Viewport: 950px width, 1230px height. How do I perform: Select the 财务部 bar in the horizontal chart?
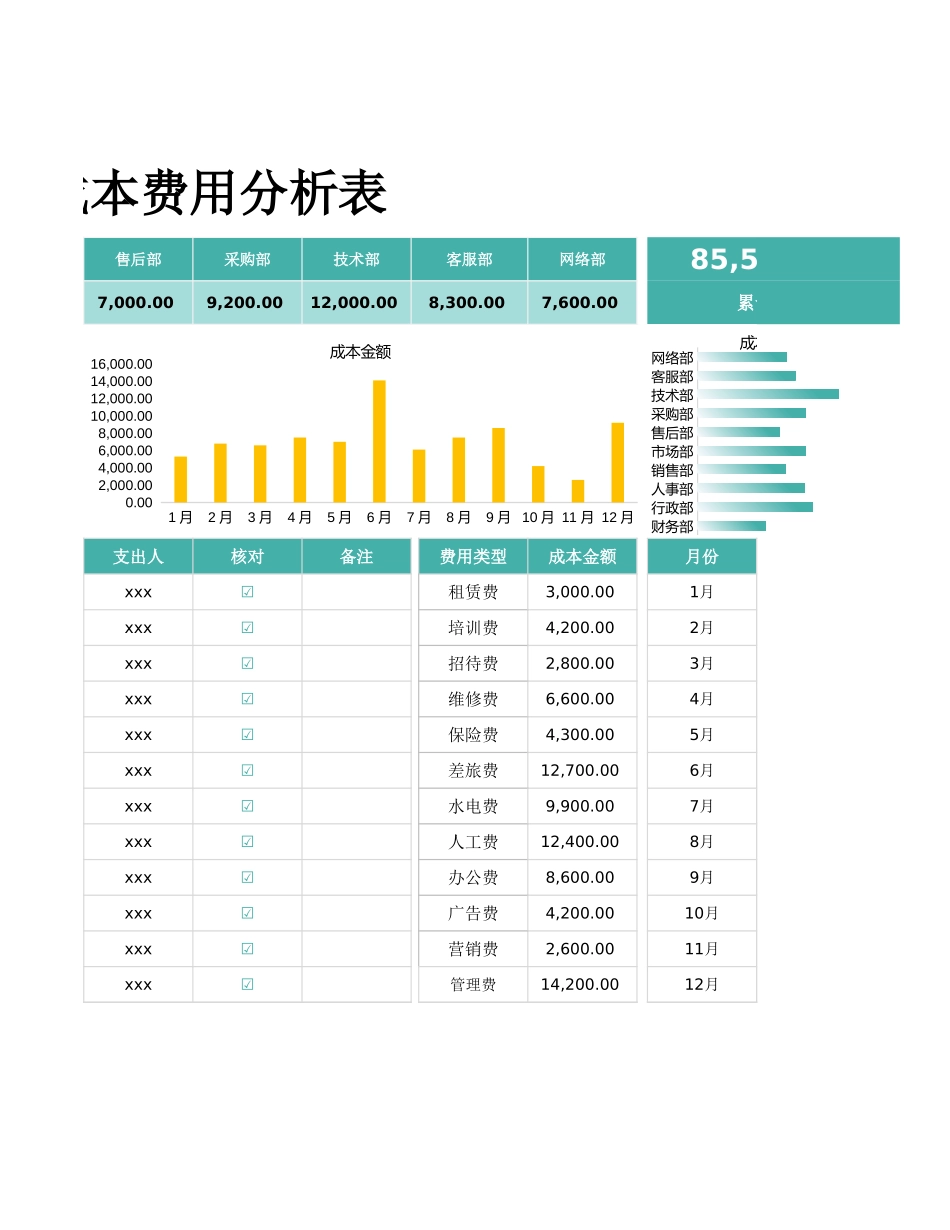(x=730, y=527)
